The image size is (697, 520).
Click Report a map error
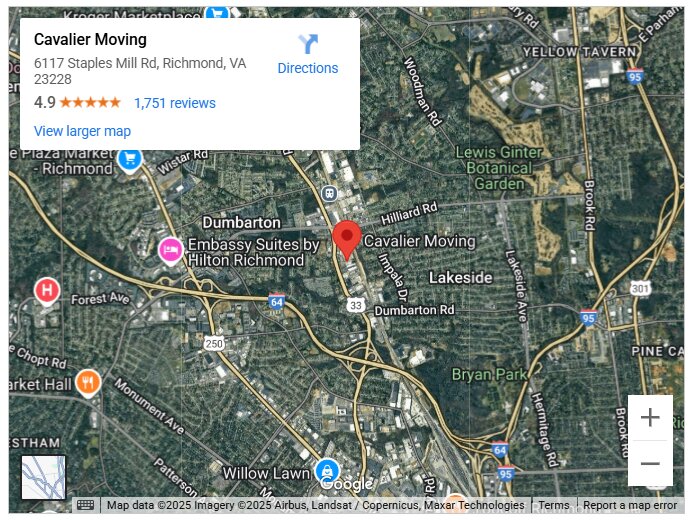(x=630, y=505)
